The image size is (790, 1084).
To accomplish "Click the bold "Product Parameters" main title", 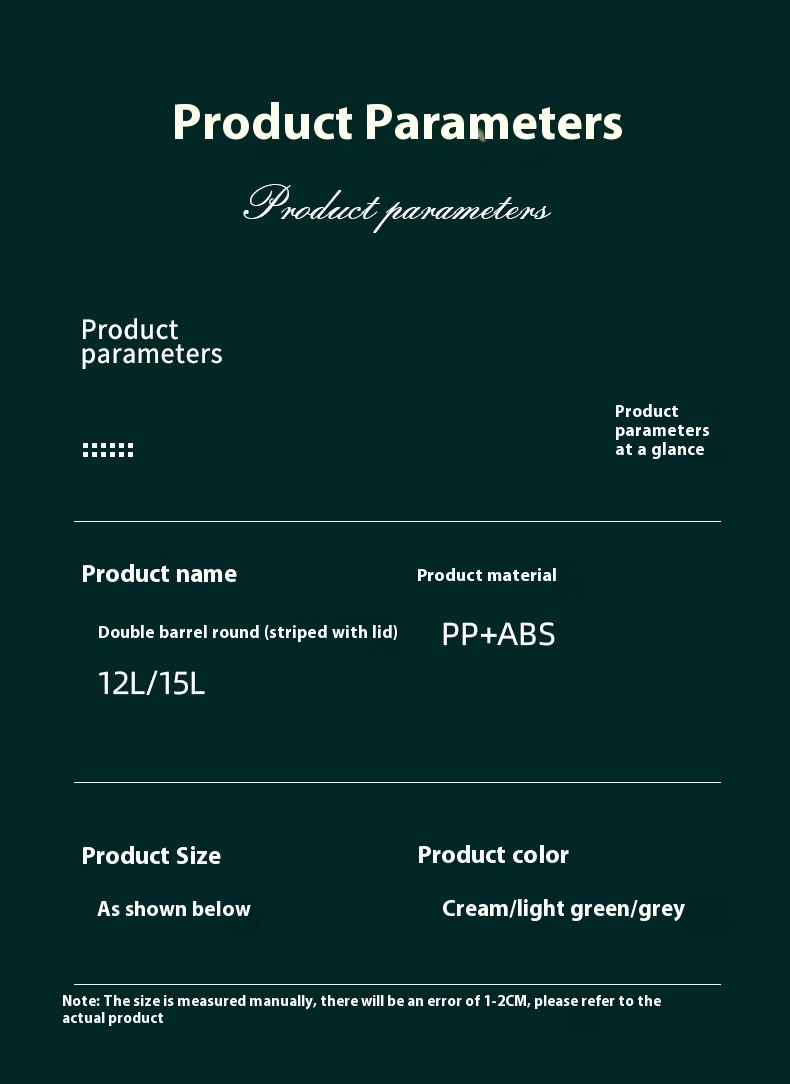I will (x=397, y=123).
